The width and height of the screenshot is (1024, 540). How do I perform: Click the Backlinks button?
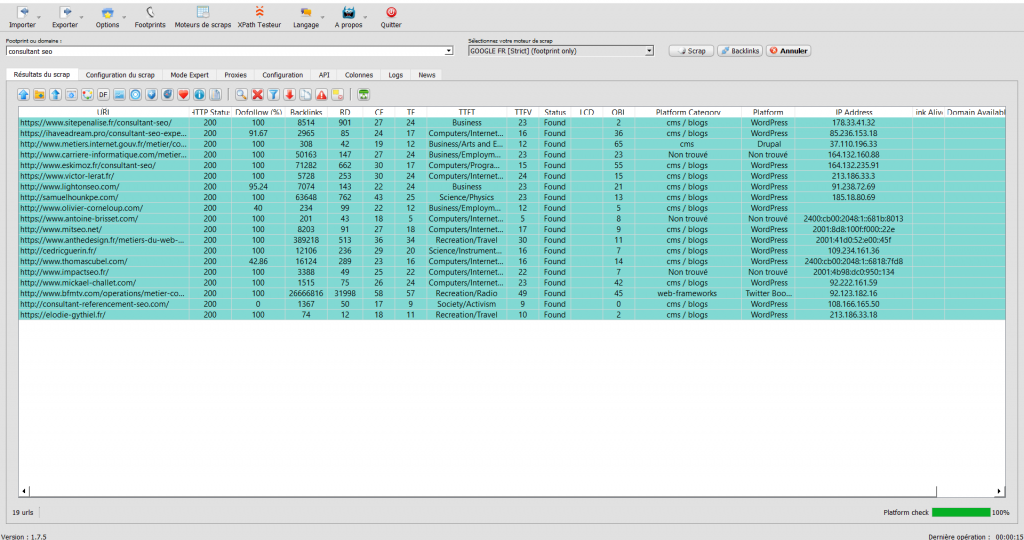pyautogui.click(x=740, y=51)
